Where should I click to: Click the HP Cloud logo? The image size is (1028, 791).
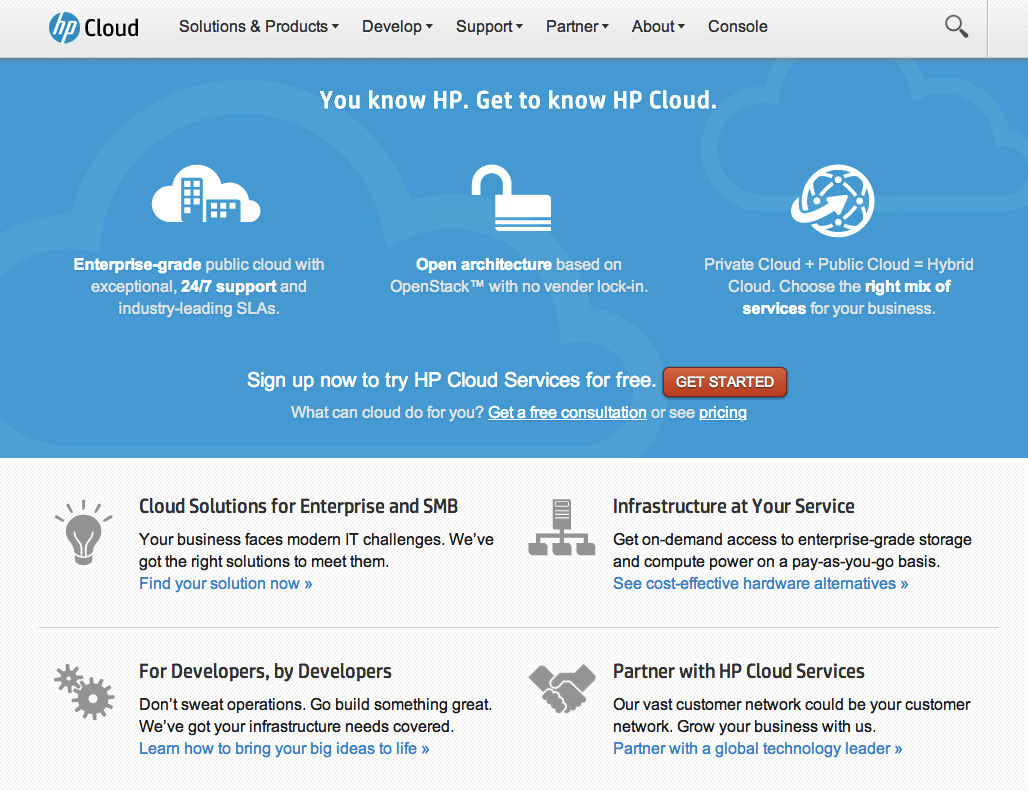tap(94, 28)
